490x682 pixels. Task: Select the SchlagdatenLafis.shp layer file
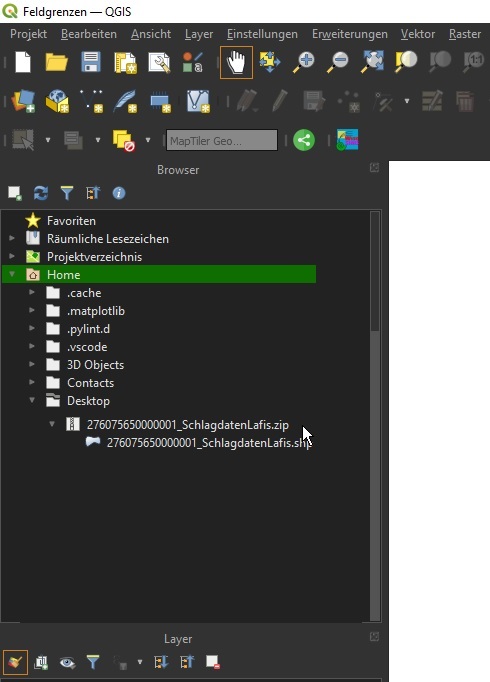(209, 443)
